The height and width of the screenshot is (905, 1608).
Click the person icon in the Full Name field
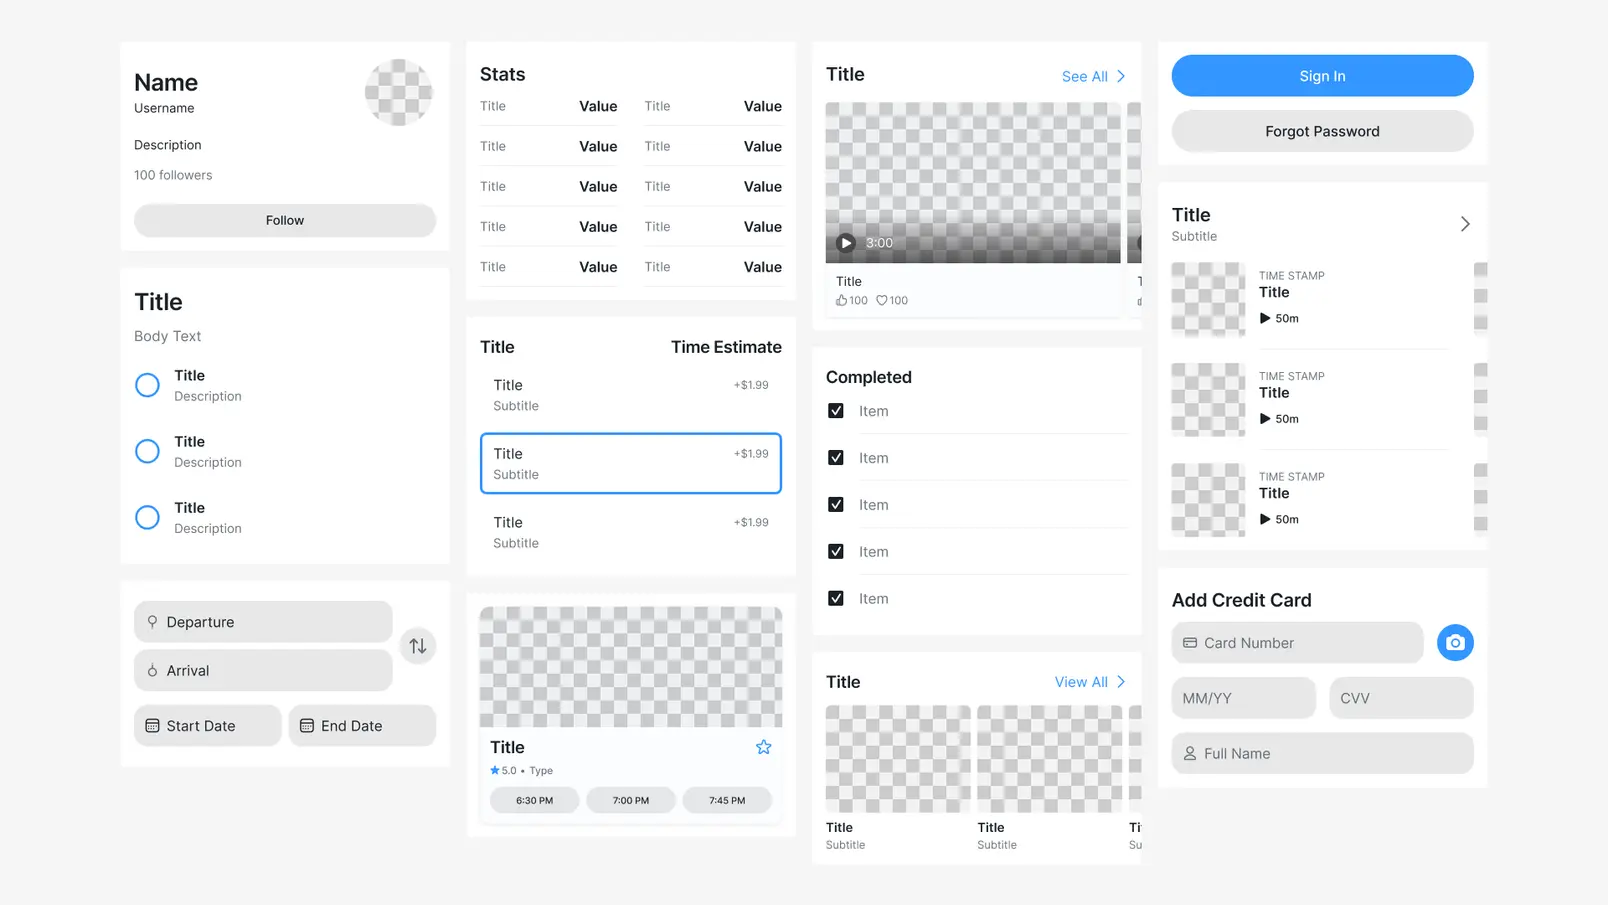(1188, 753)
